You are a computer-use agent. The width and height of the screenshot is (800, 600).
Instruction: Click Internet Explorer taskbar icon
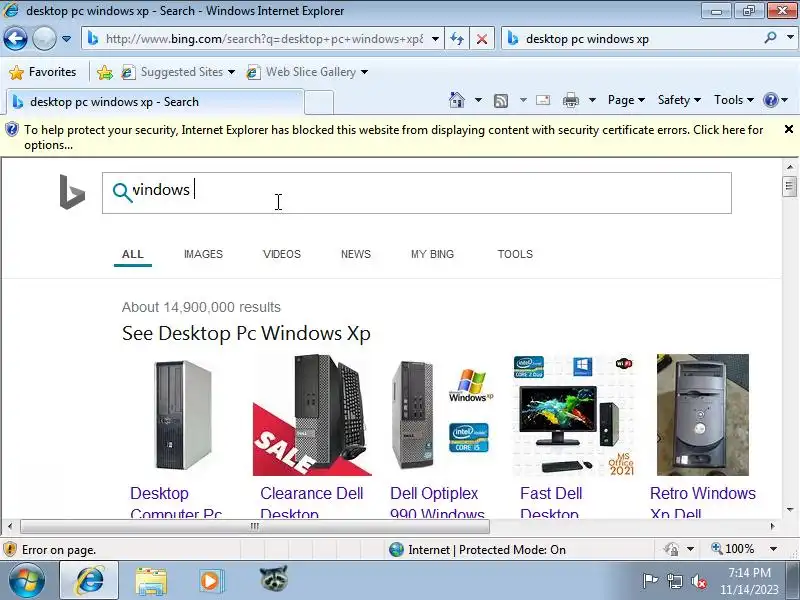(x=89, y=581)
